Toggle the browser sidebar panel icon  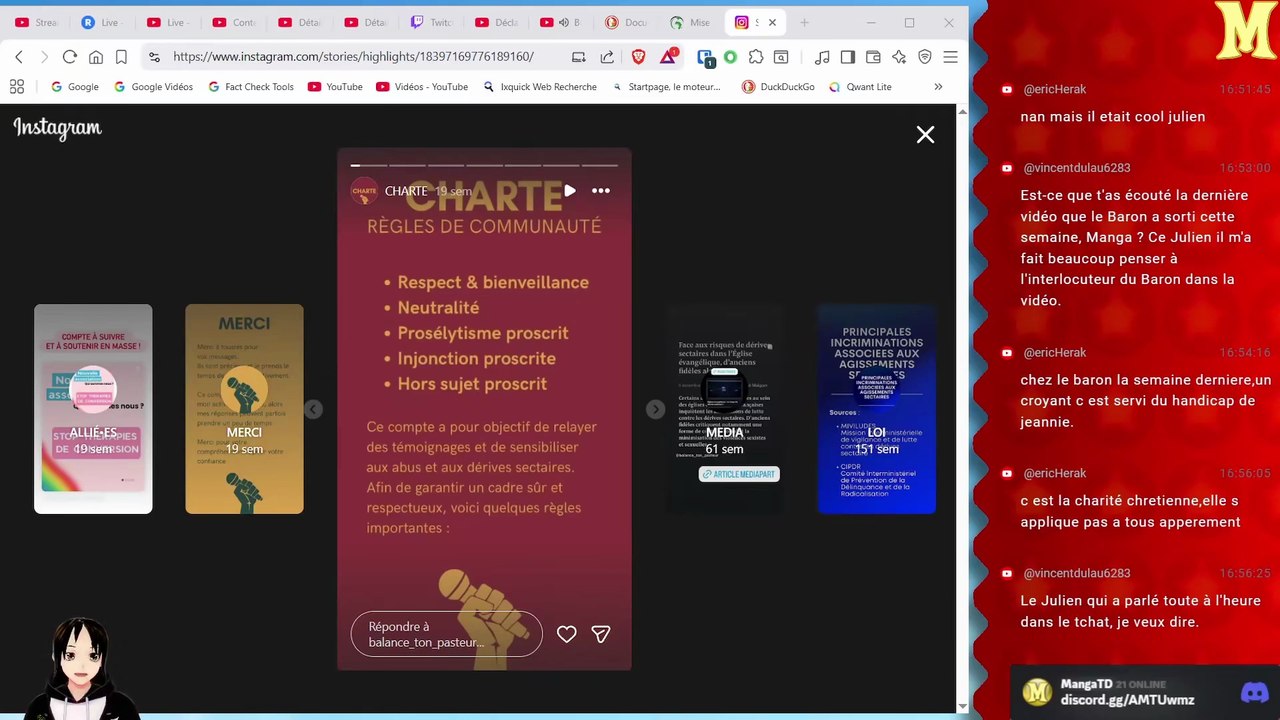(848, 57)
